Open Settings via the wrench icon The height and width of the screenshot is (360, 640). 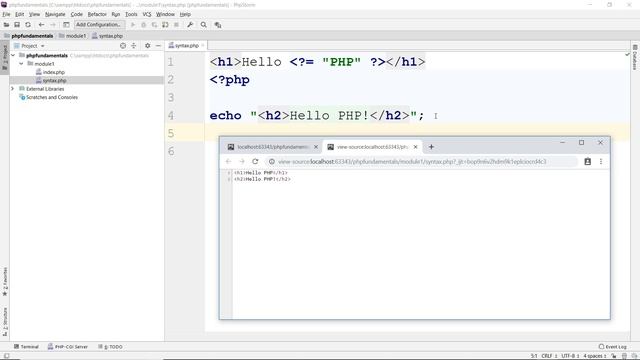point(190,25)
